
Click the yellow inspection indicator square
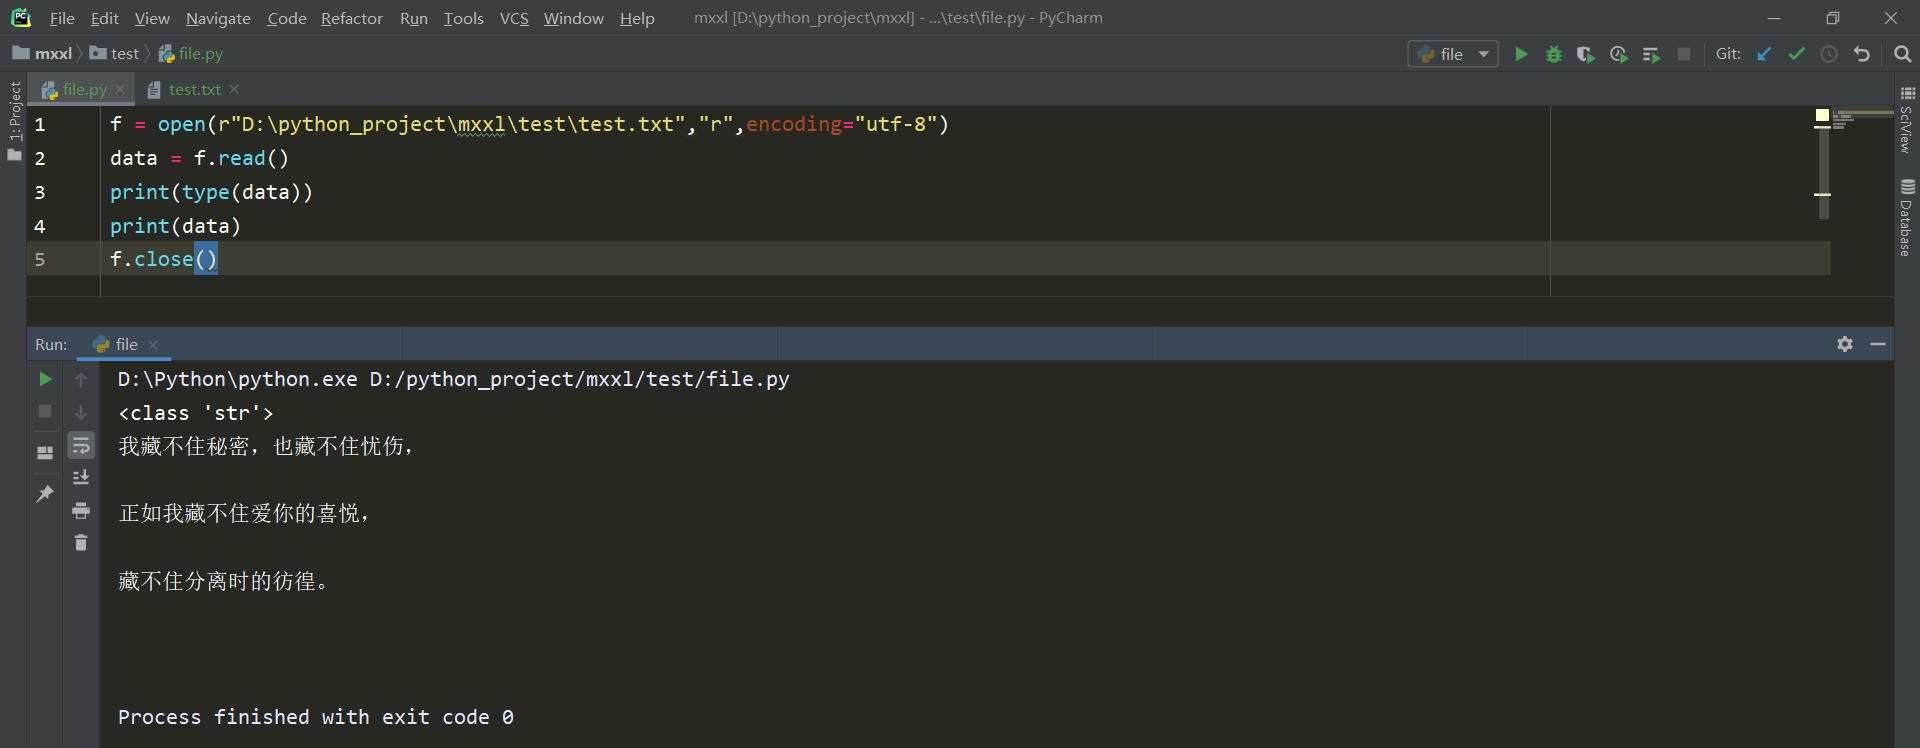[x=1822, y=115]
